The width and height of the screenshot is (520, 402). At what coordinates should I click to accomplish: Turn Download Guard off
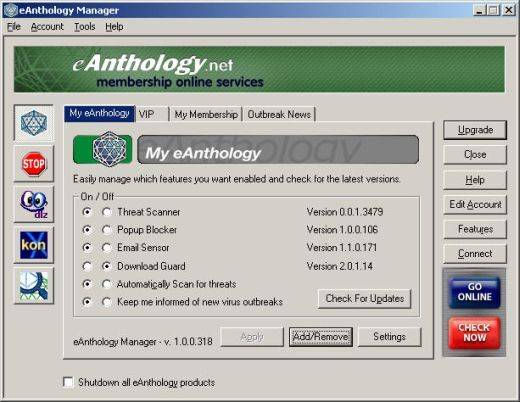coord(107,266)
